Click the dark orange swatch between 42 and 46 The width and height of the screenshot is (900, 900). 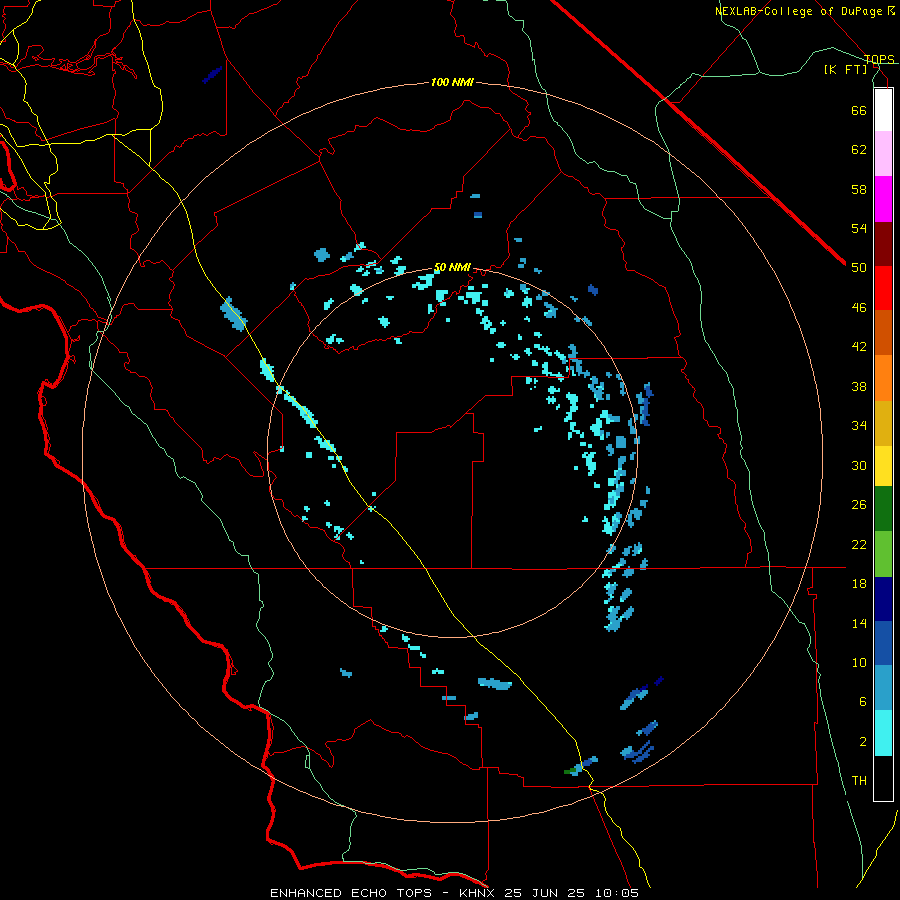883,333
